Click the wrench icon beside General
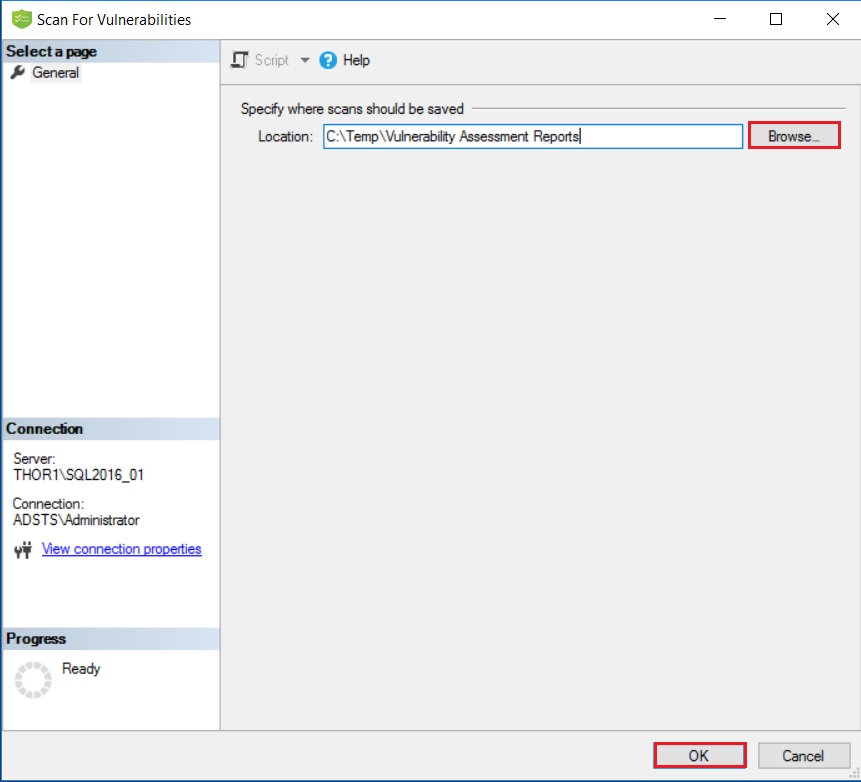The height and width of the screenshot is (782, 861). pos(18,72)
